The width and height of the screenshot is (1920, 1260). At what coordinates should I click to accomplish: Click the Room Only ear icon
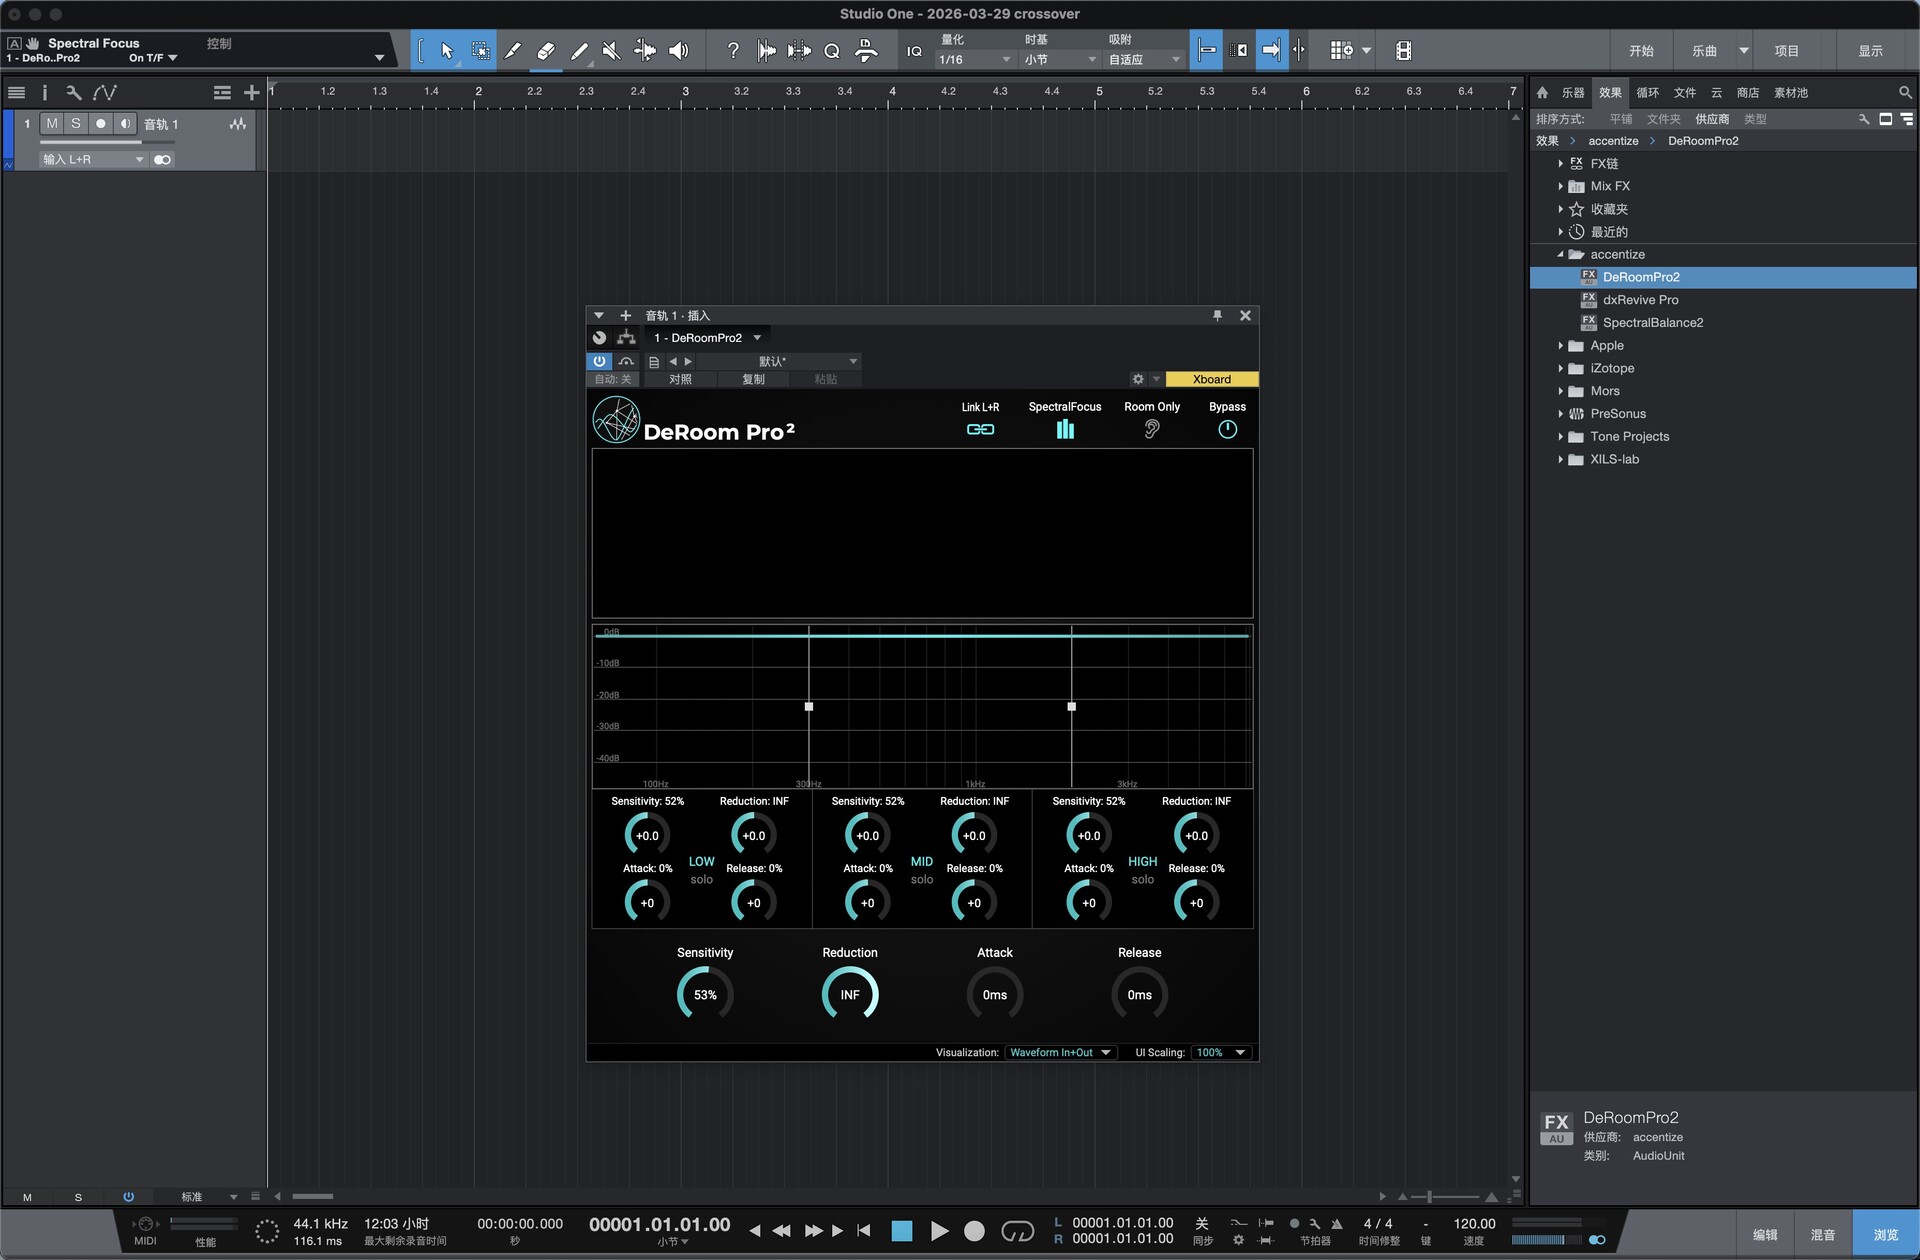(x=1152, y=429)
